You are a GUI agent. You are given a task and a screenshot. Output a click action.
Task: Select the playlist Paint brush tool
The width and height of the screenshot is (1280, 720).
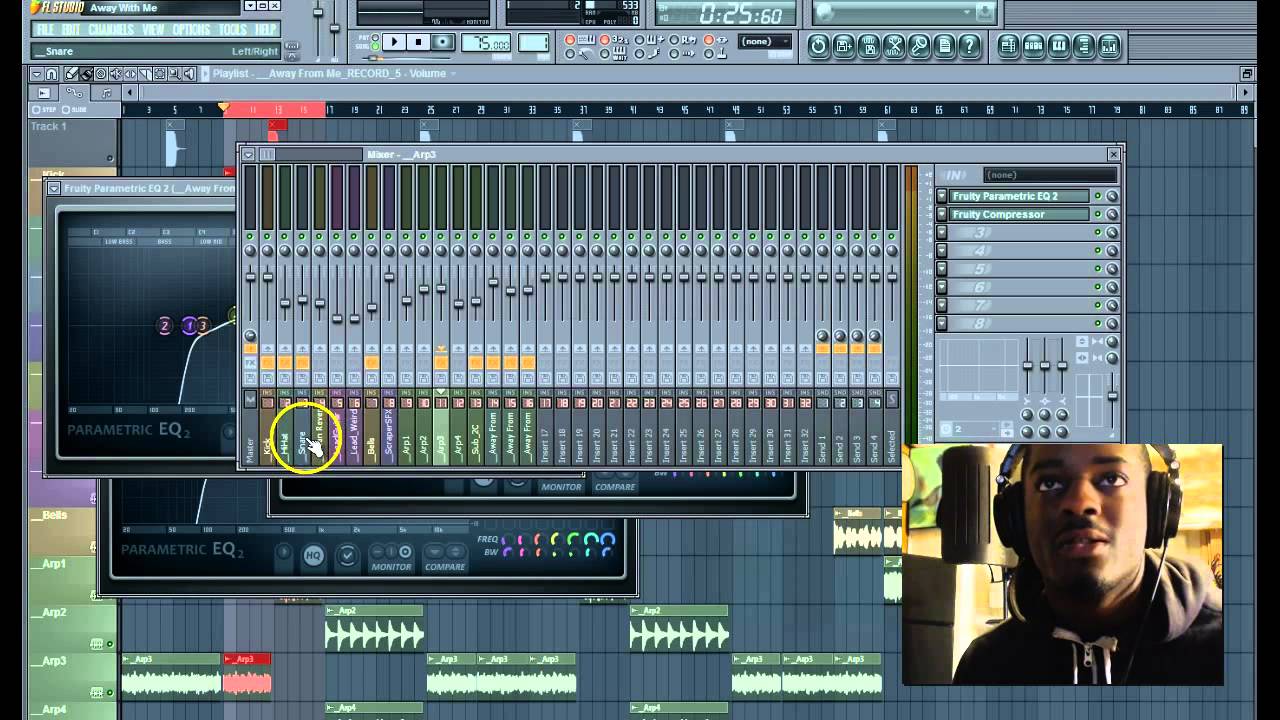pyautogui.click(x=86, y=73)
